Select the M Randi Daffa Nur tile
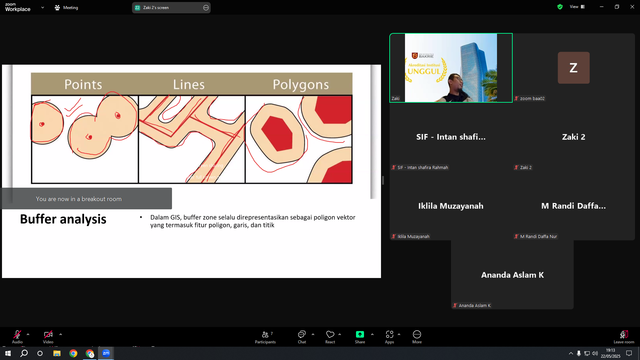The width and height of the screenshot is (640, 360). pyautogui.click(x=573, y=206)
